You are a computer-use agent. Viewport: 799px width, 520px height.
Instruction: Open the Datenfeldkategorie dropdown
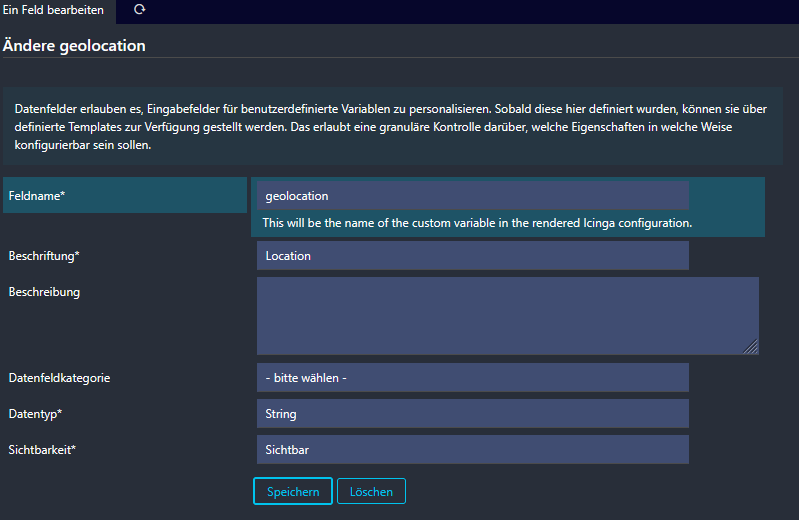[472, 378]
